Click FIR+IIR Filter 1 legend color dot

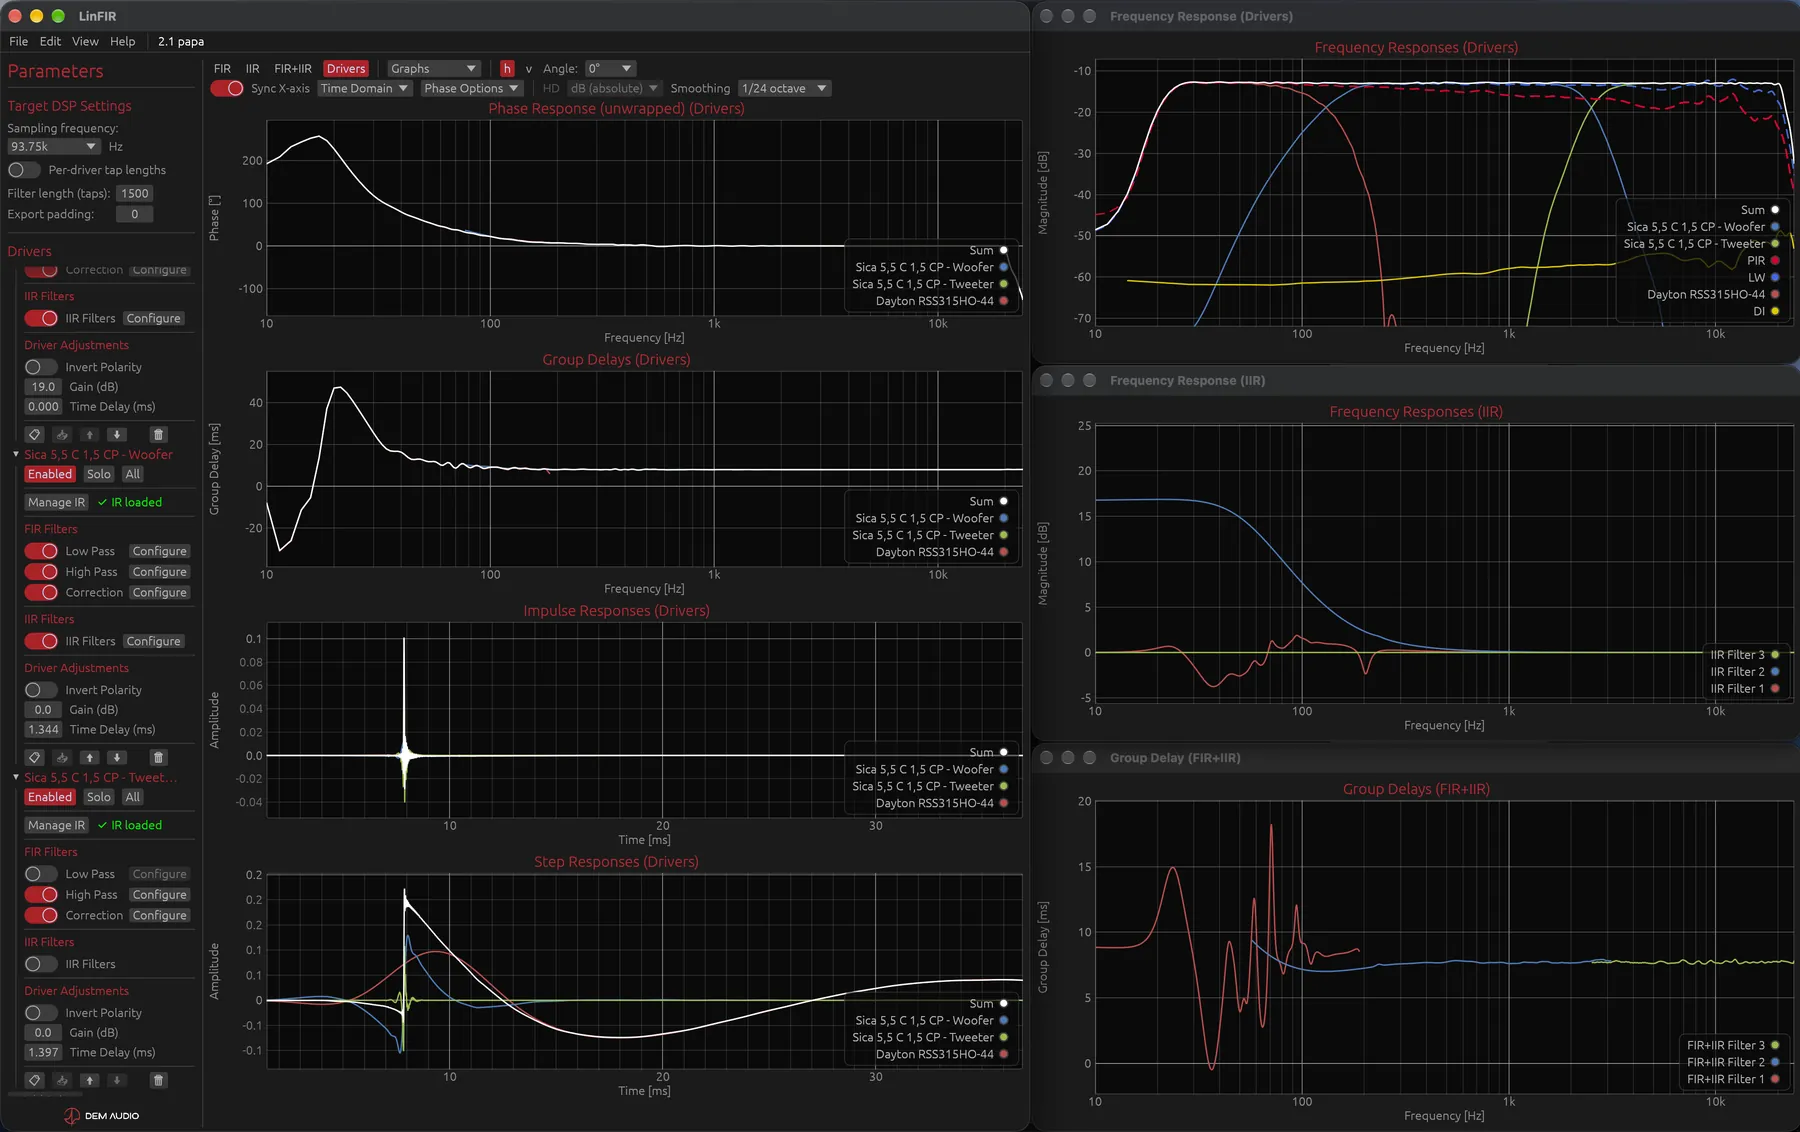pyautogui.click(x=1775, y=1079)
